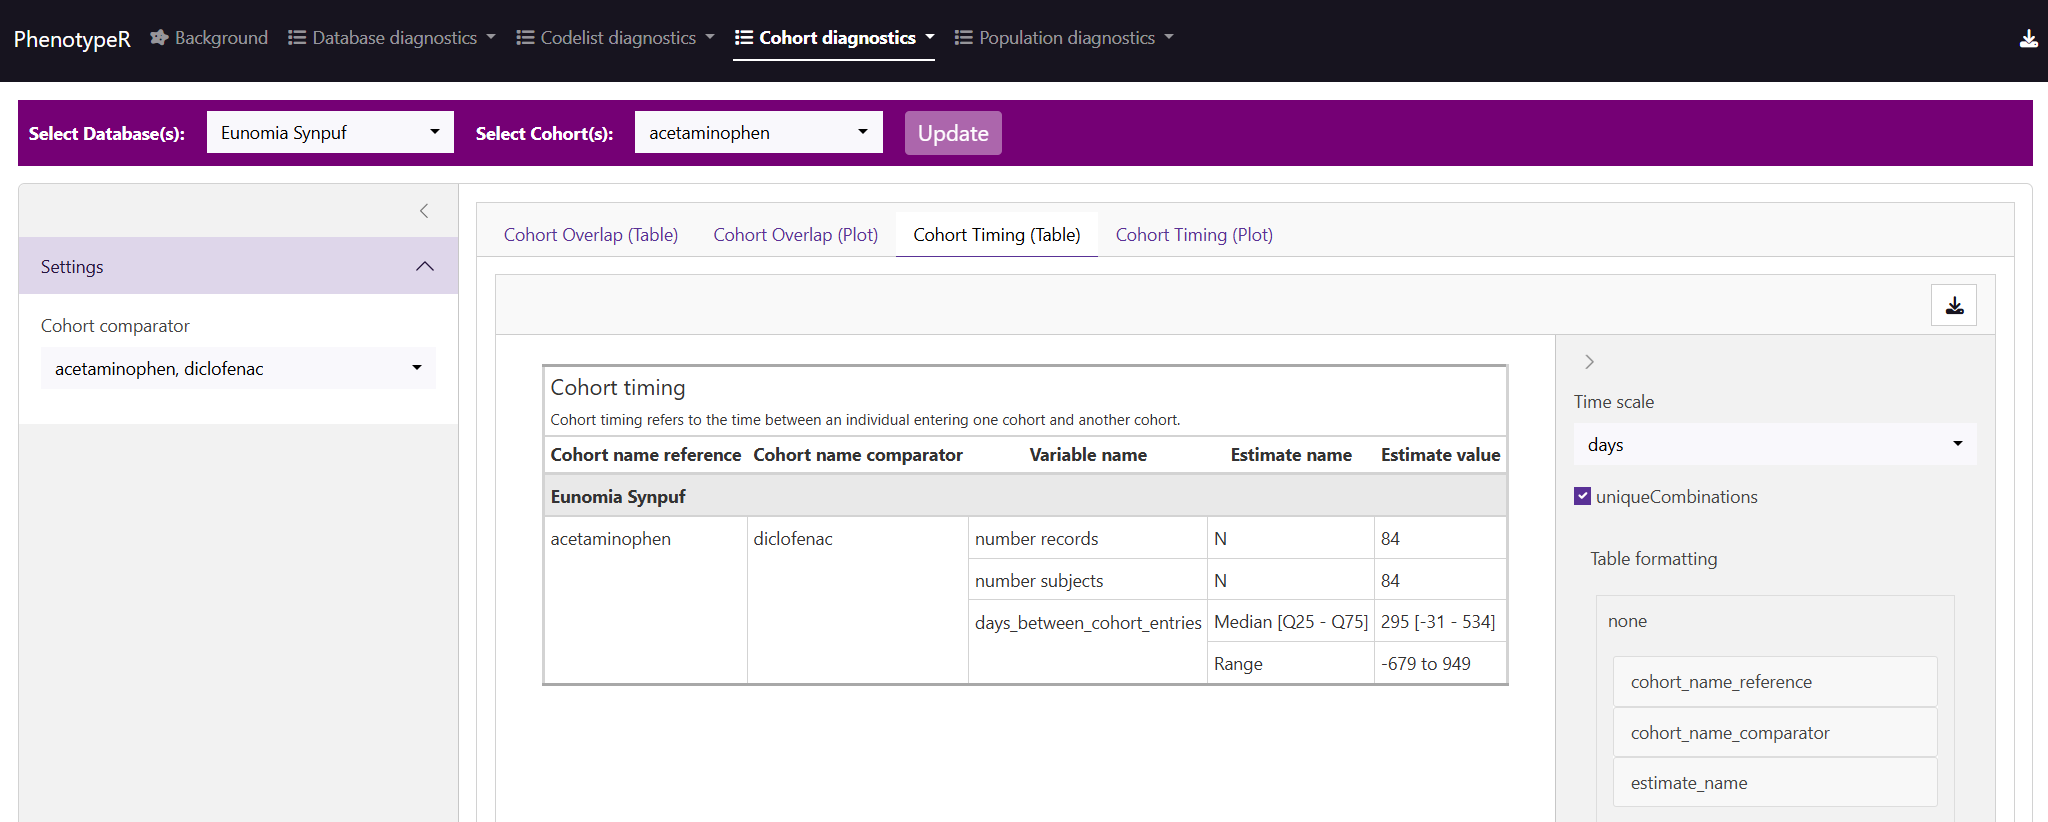The image size is (2048, 822).
Task: Open Background page via gear icon
Action: click(159, 38)
